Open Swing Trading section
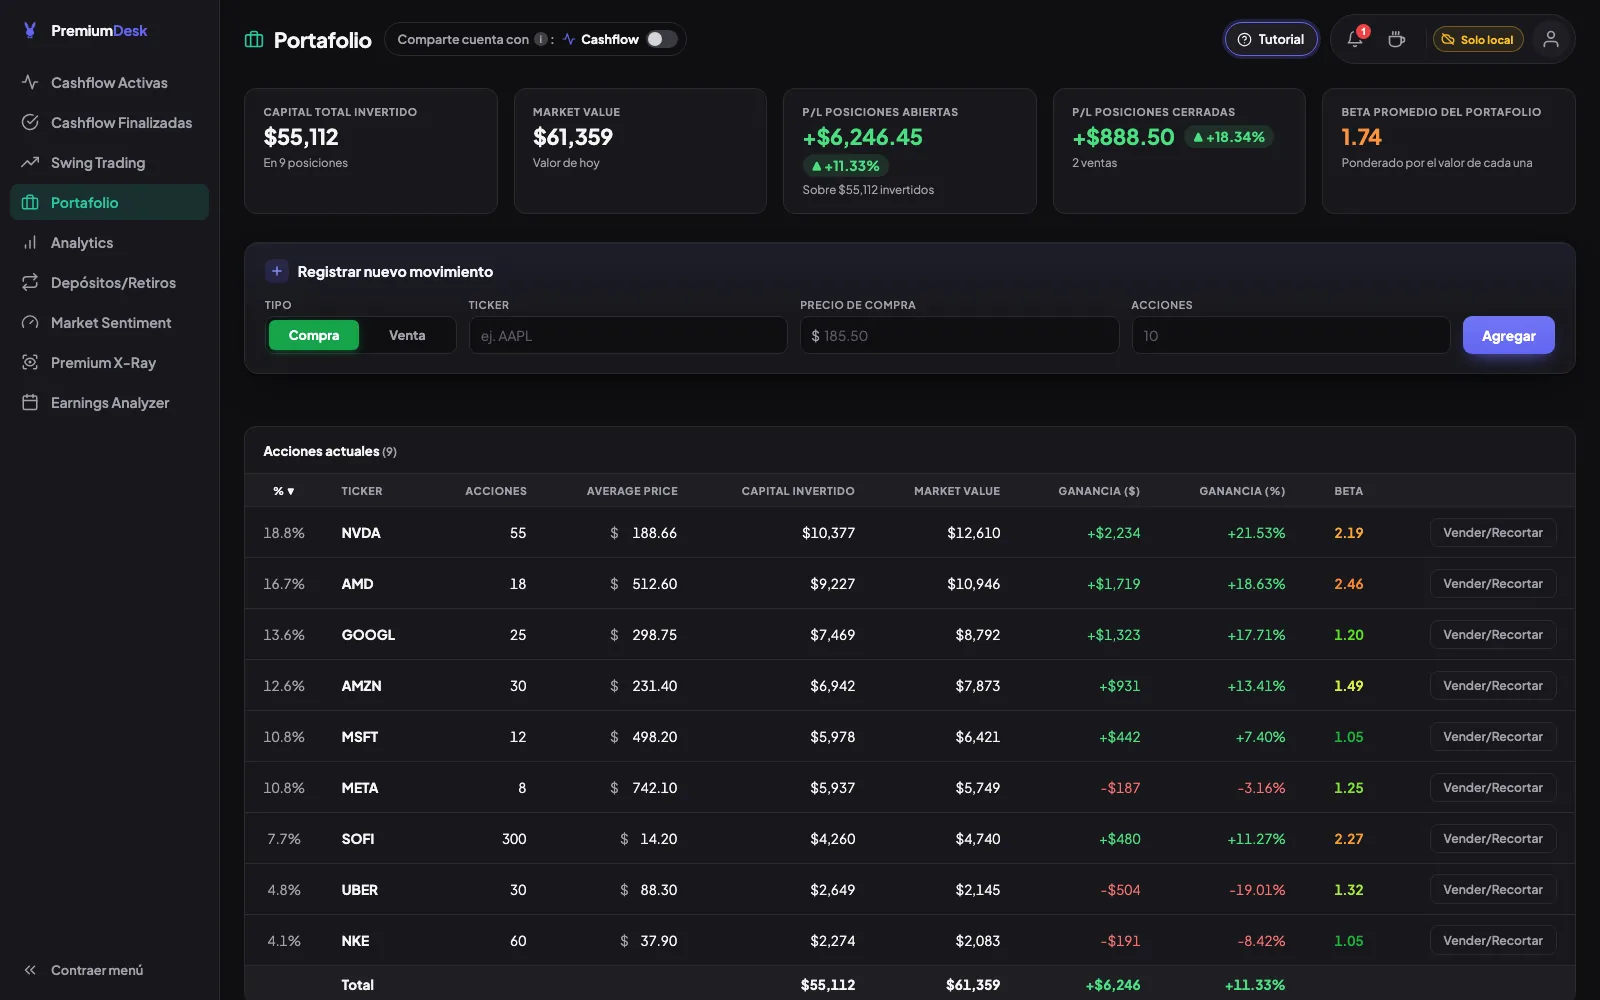Image resolution: width=1600 pixels, height=1000 pixels. click(x=110, y=162)
